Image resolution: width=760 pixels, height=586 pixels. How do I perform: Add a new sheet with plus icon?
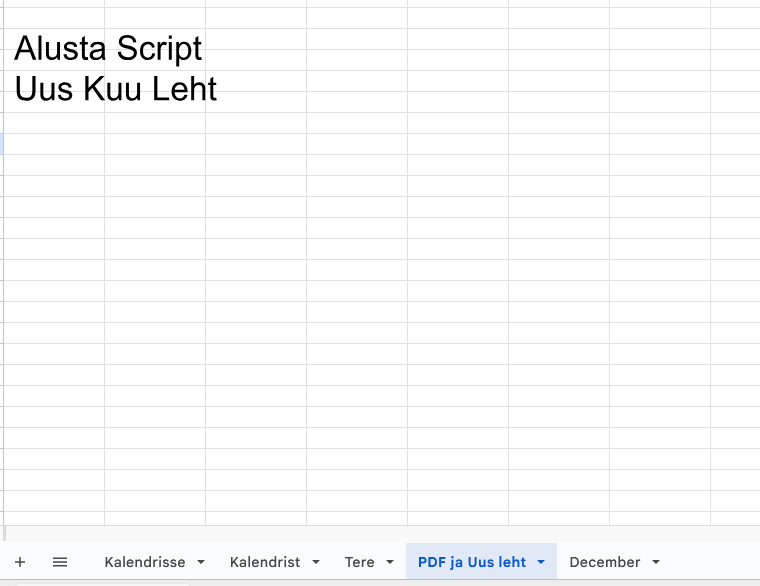(x=20, y=562)
